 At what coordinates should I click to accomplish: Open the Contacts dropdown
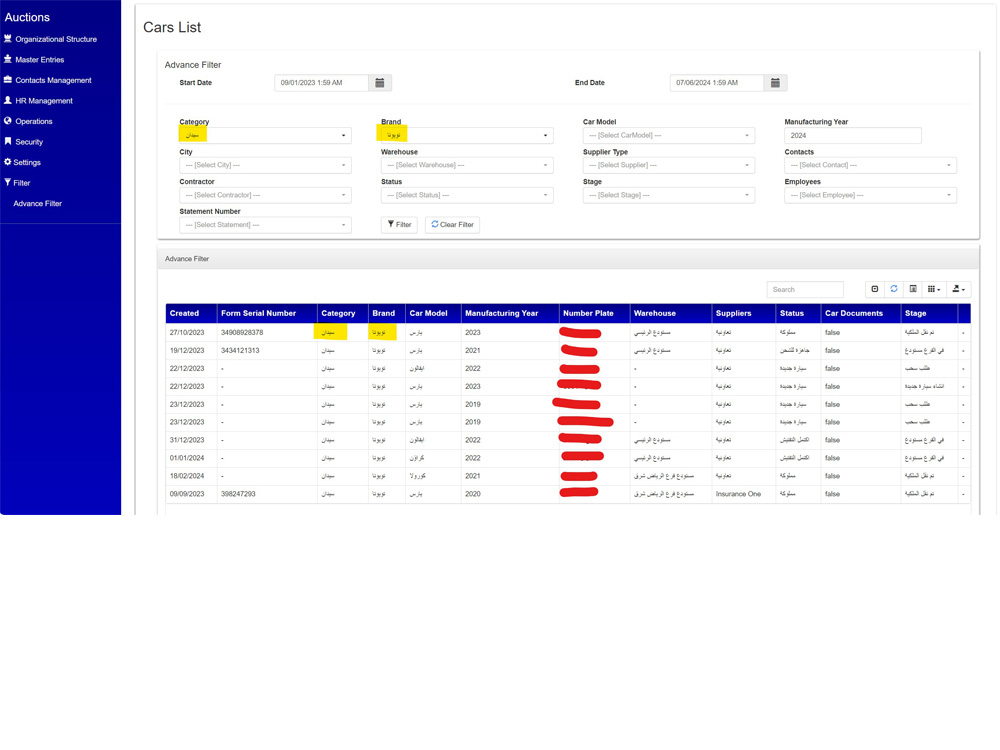(871, 165)
